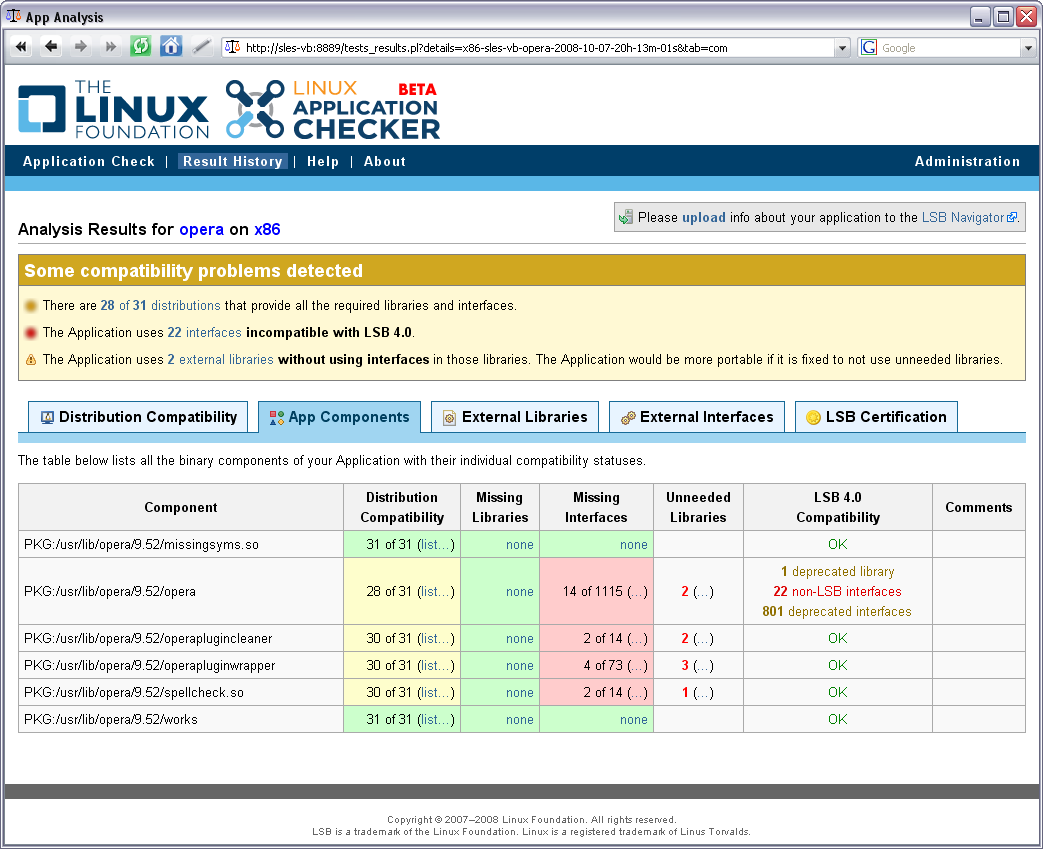The width and height of the screenshot is (1043, 849).
Task: Click the fast forward double arrow button
Action: tap(110, 47)
